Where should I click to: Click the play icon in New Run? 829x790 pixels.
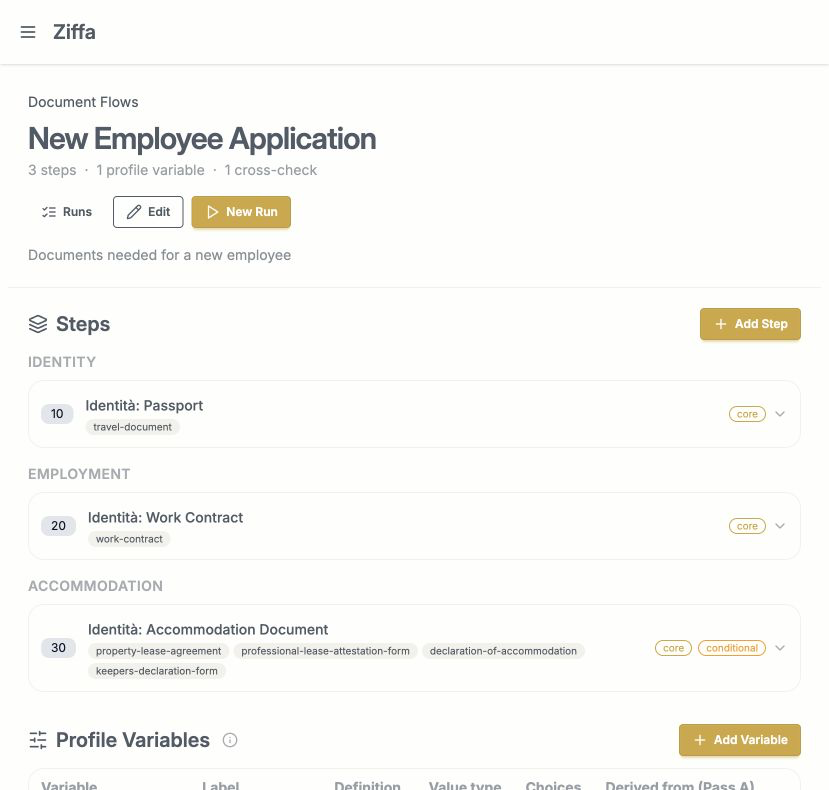coord(213,212)
